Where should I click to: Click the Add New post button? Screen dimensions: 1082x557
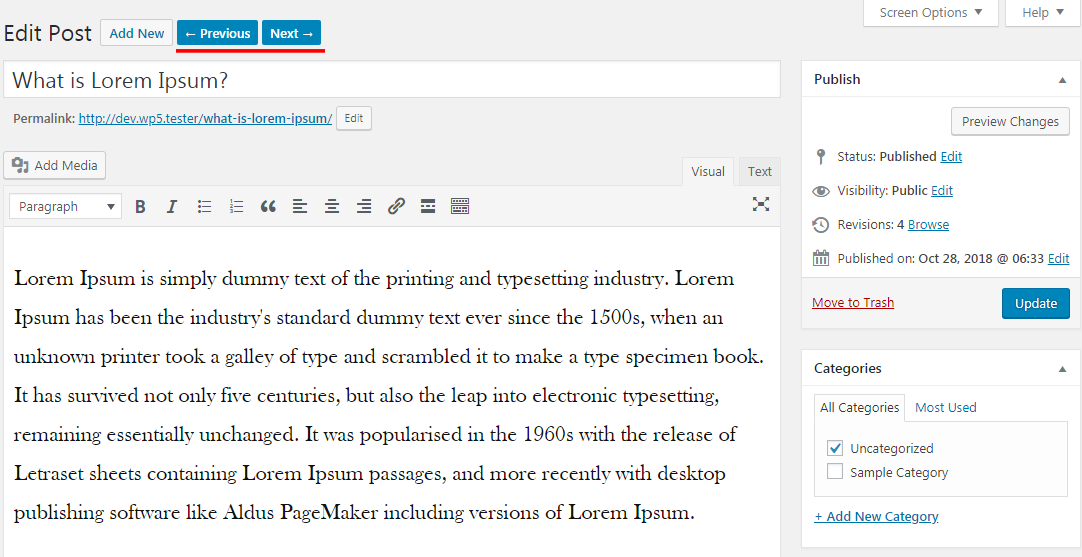pyautogui.click(x=137, y=33)
